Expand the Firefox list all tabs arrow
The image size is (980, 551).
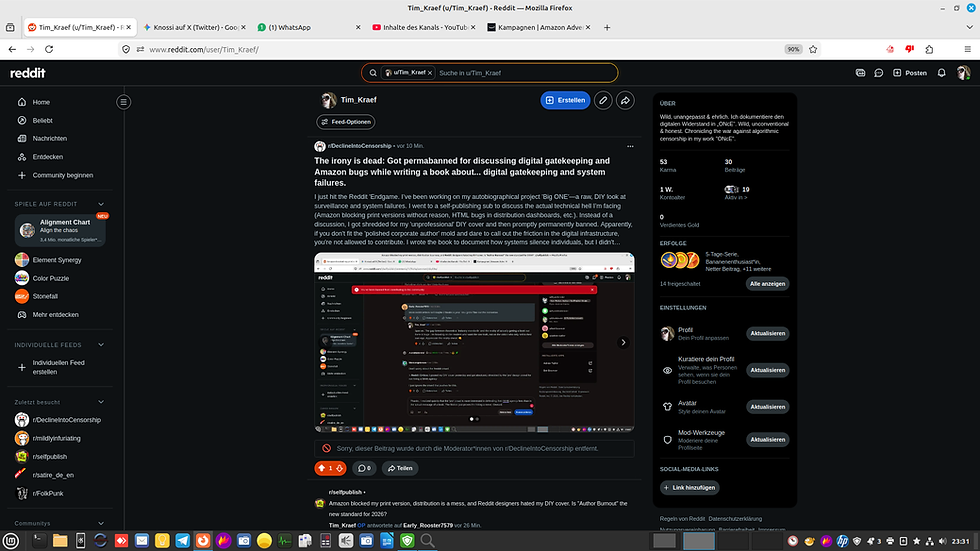tap(969, 27)
